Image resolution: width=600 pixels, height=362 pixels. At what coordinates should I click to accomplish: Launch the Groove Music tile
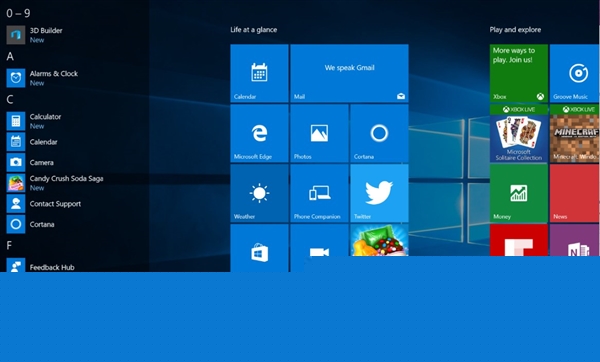click(575, 73)
